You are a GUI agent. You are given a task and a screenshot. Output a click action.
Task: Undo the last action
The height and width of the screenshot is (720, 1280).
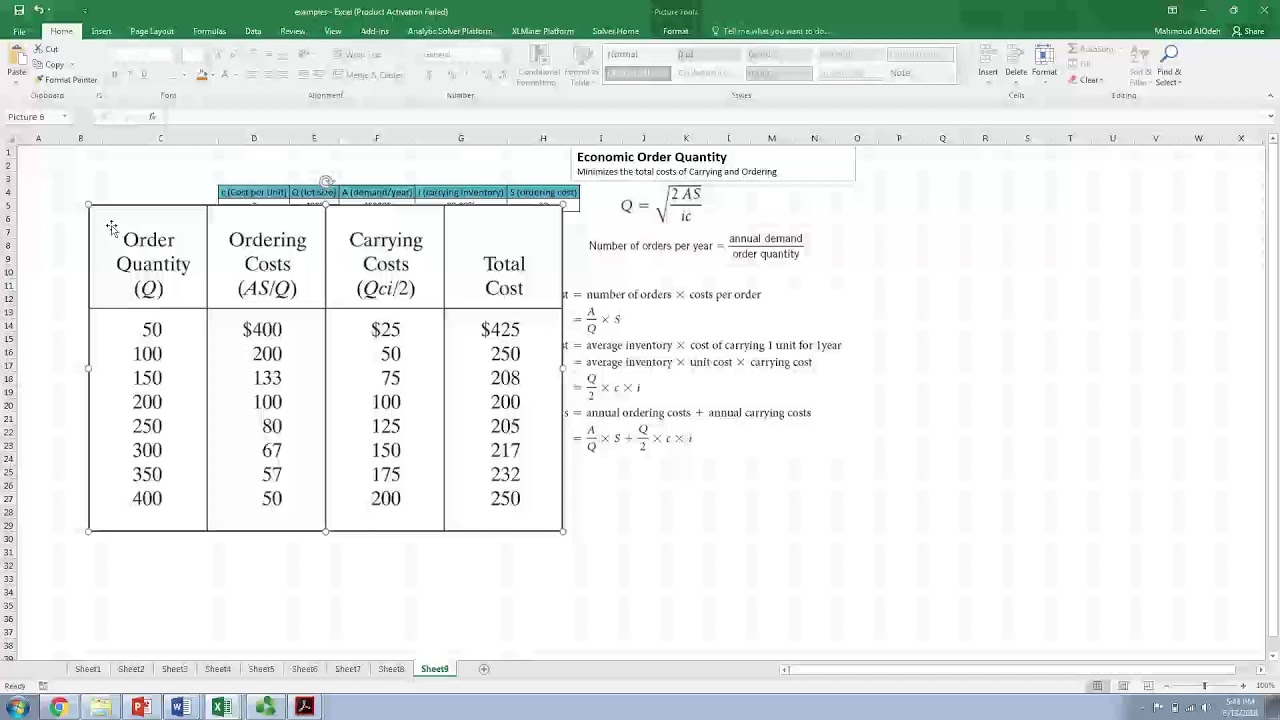[38, 10]
